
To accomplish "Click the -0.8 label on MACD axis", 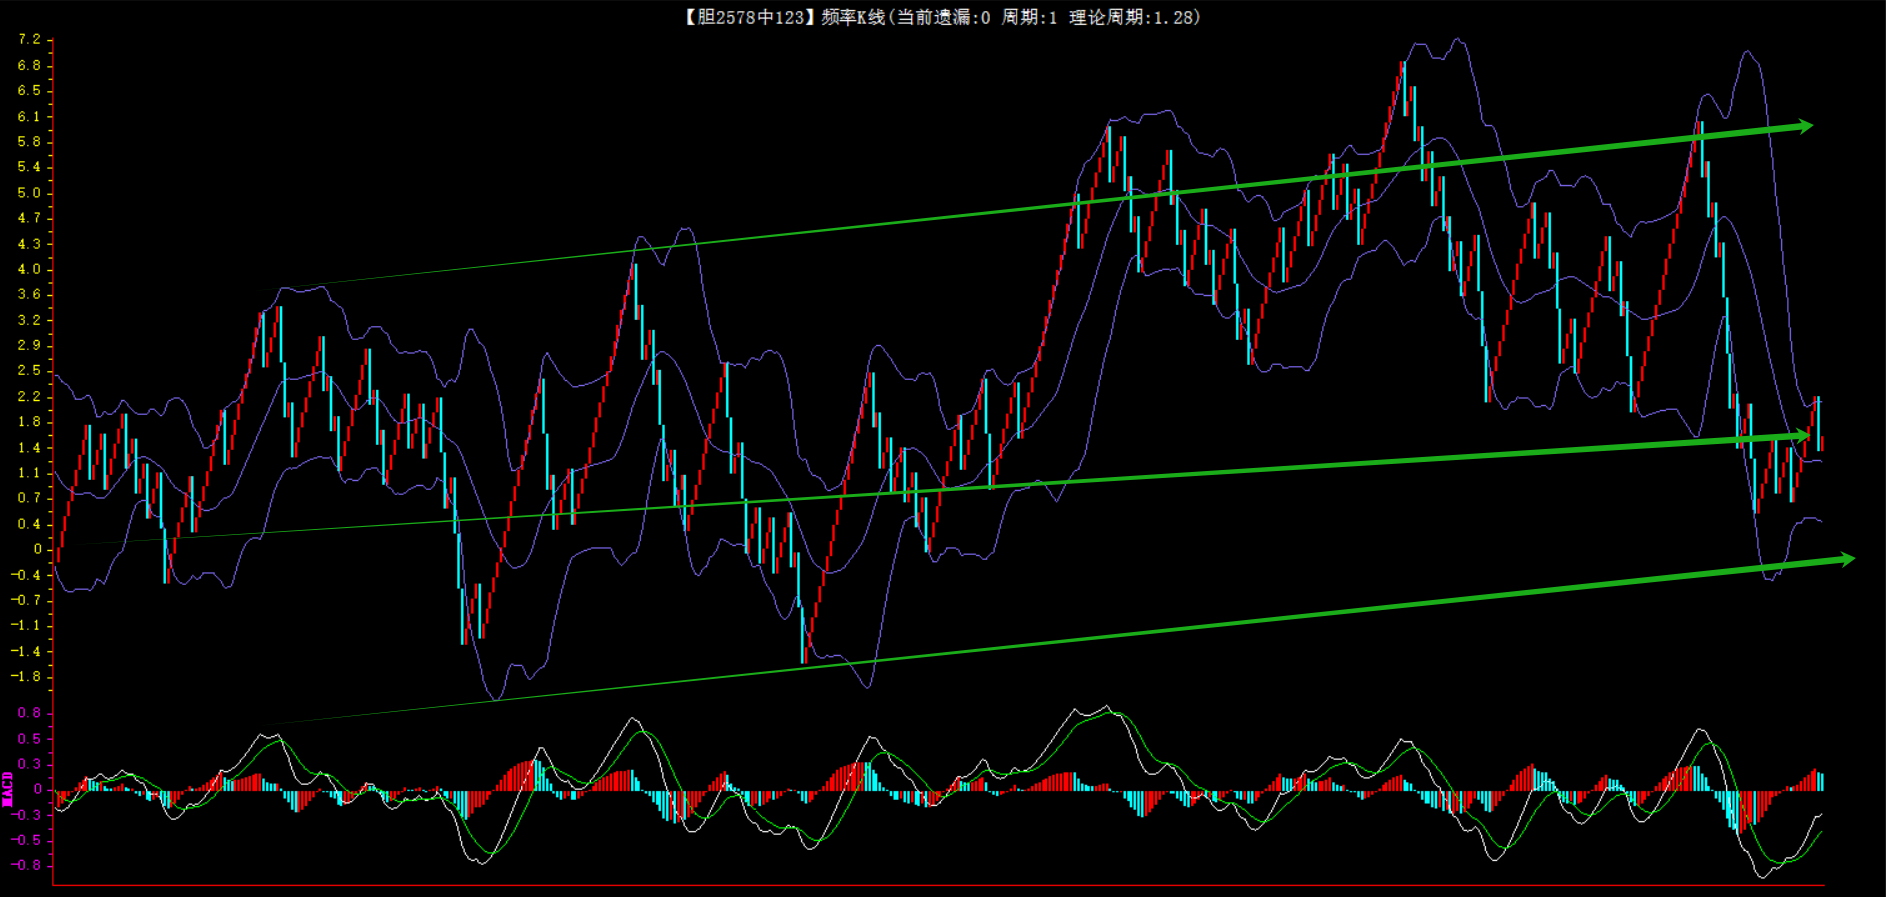I will [26, 865].
